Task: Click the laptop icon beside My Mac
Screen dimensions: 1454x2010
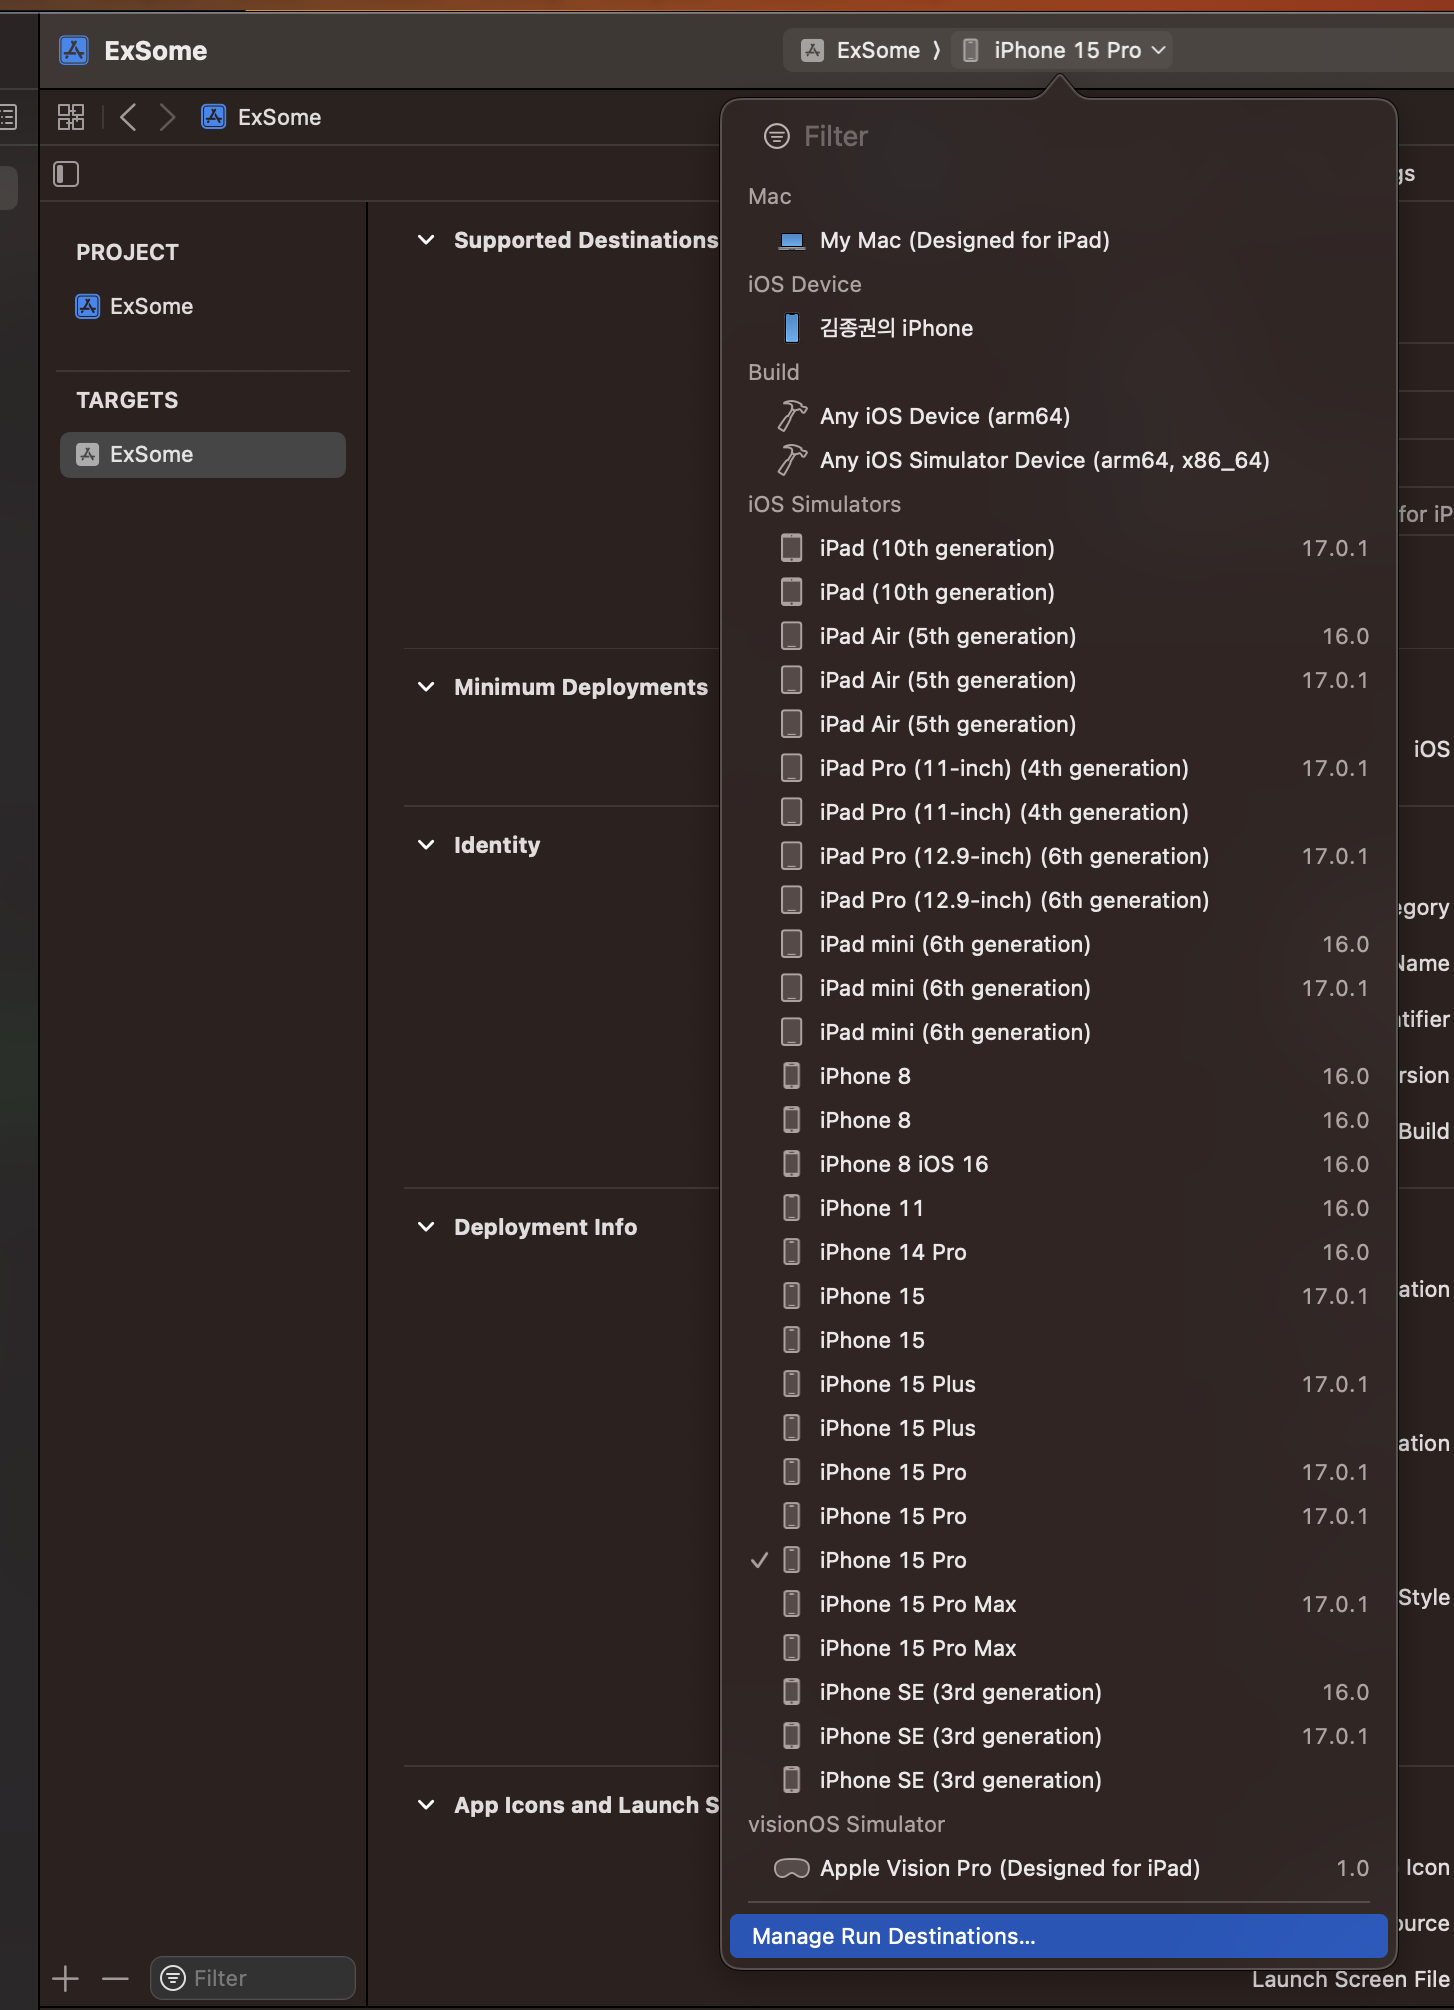Action: [x=792, y=241]
